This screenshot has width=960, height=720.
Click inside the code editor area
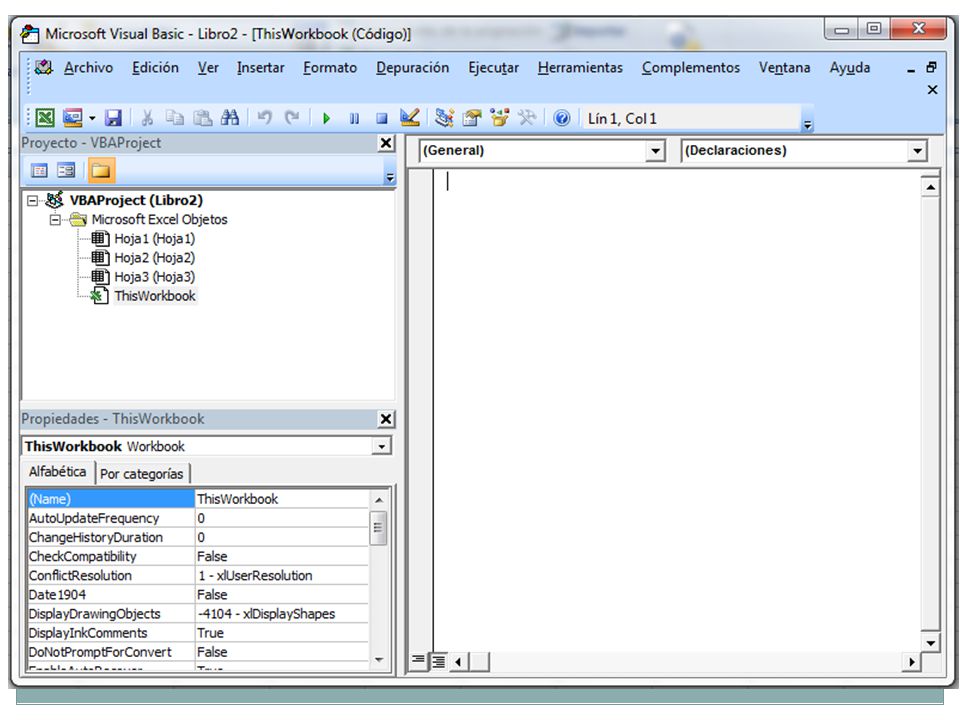[x=677, y=410]
